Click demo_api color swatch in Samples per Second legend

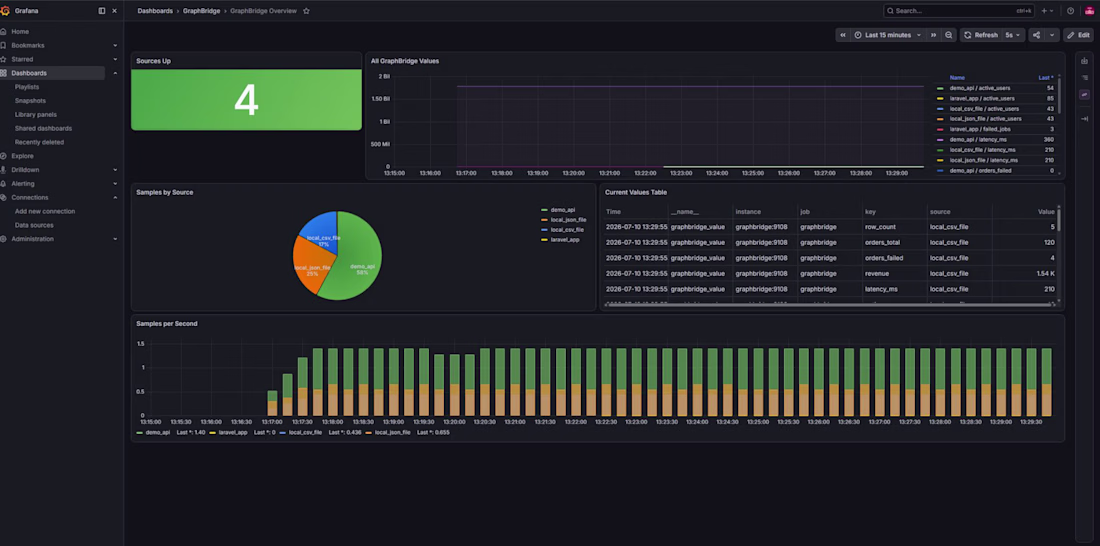pyautogui.click(x=140, y=432)
